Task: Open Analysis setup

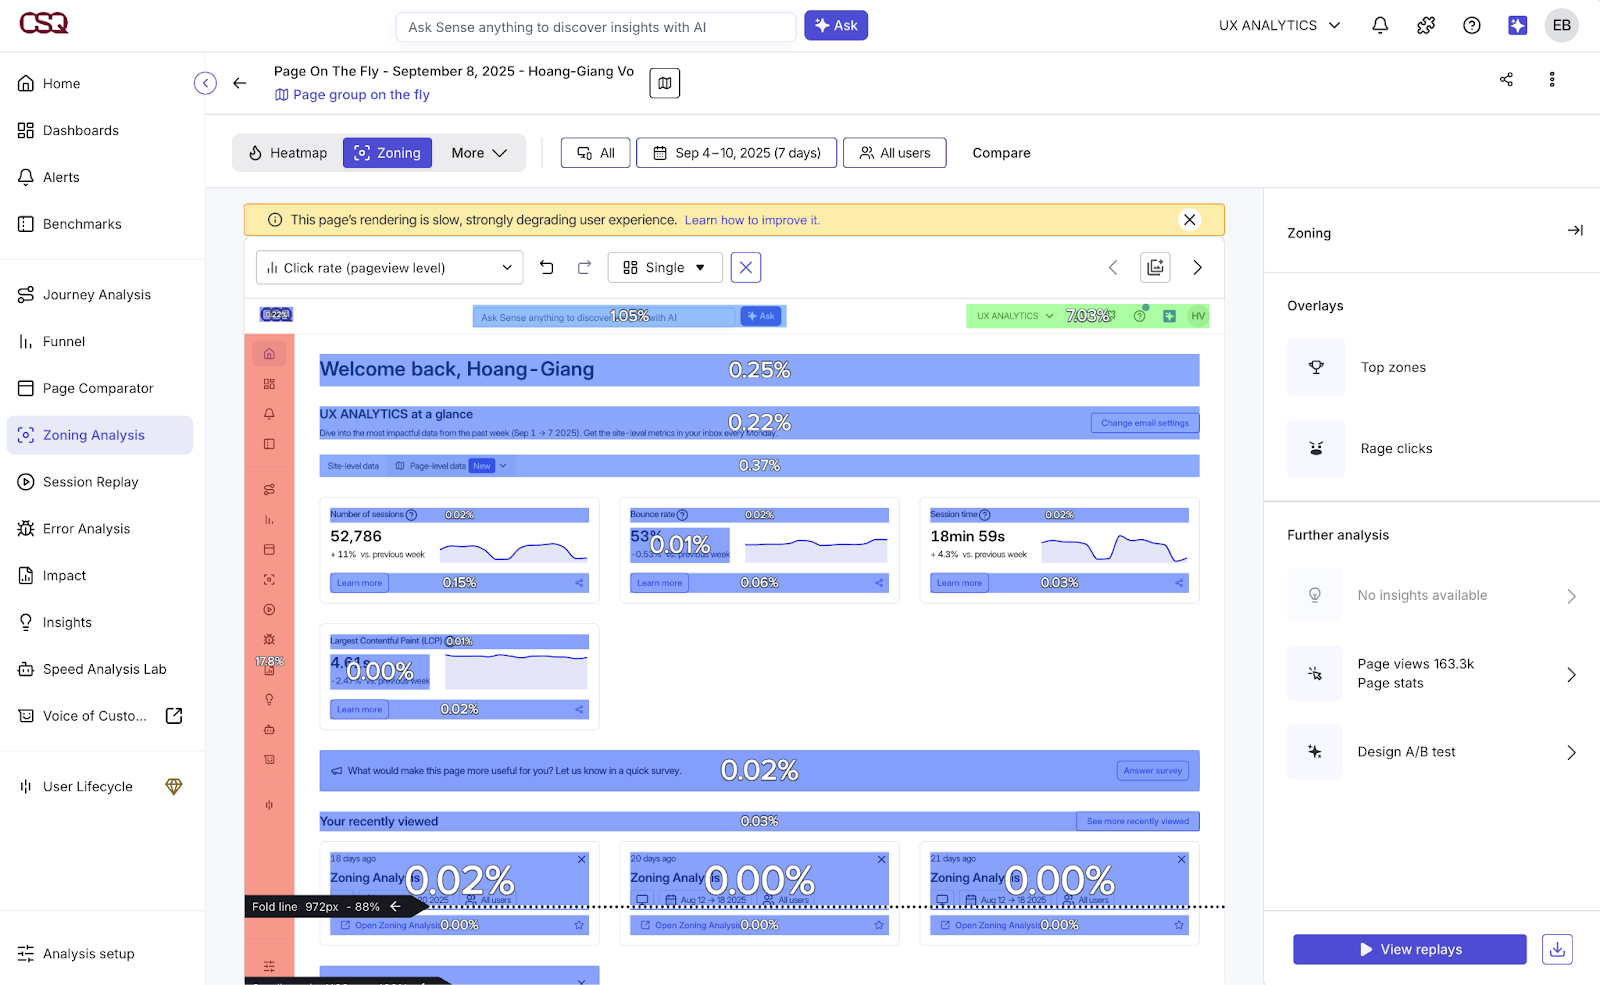Action: [x=100, y=954]
